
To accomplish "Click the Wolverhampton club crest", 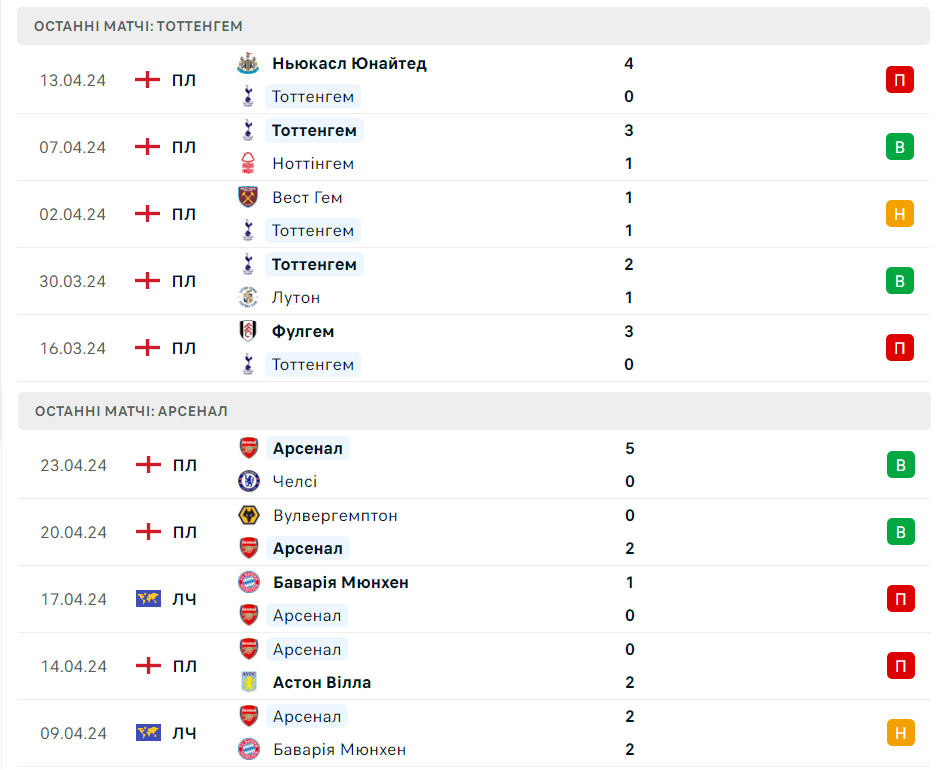I will (x=248, y=515).
